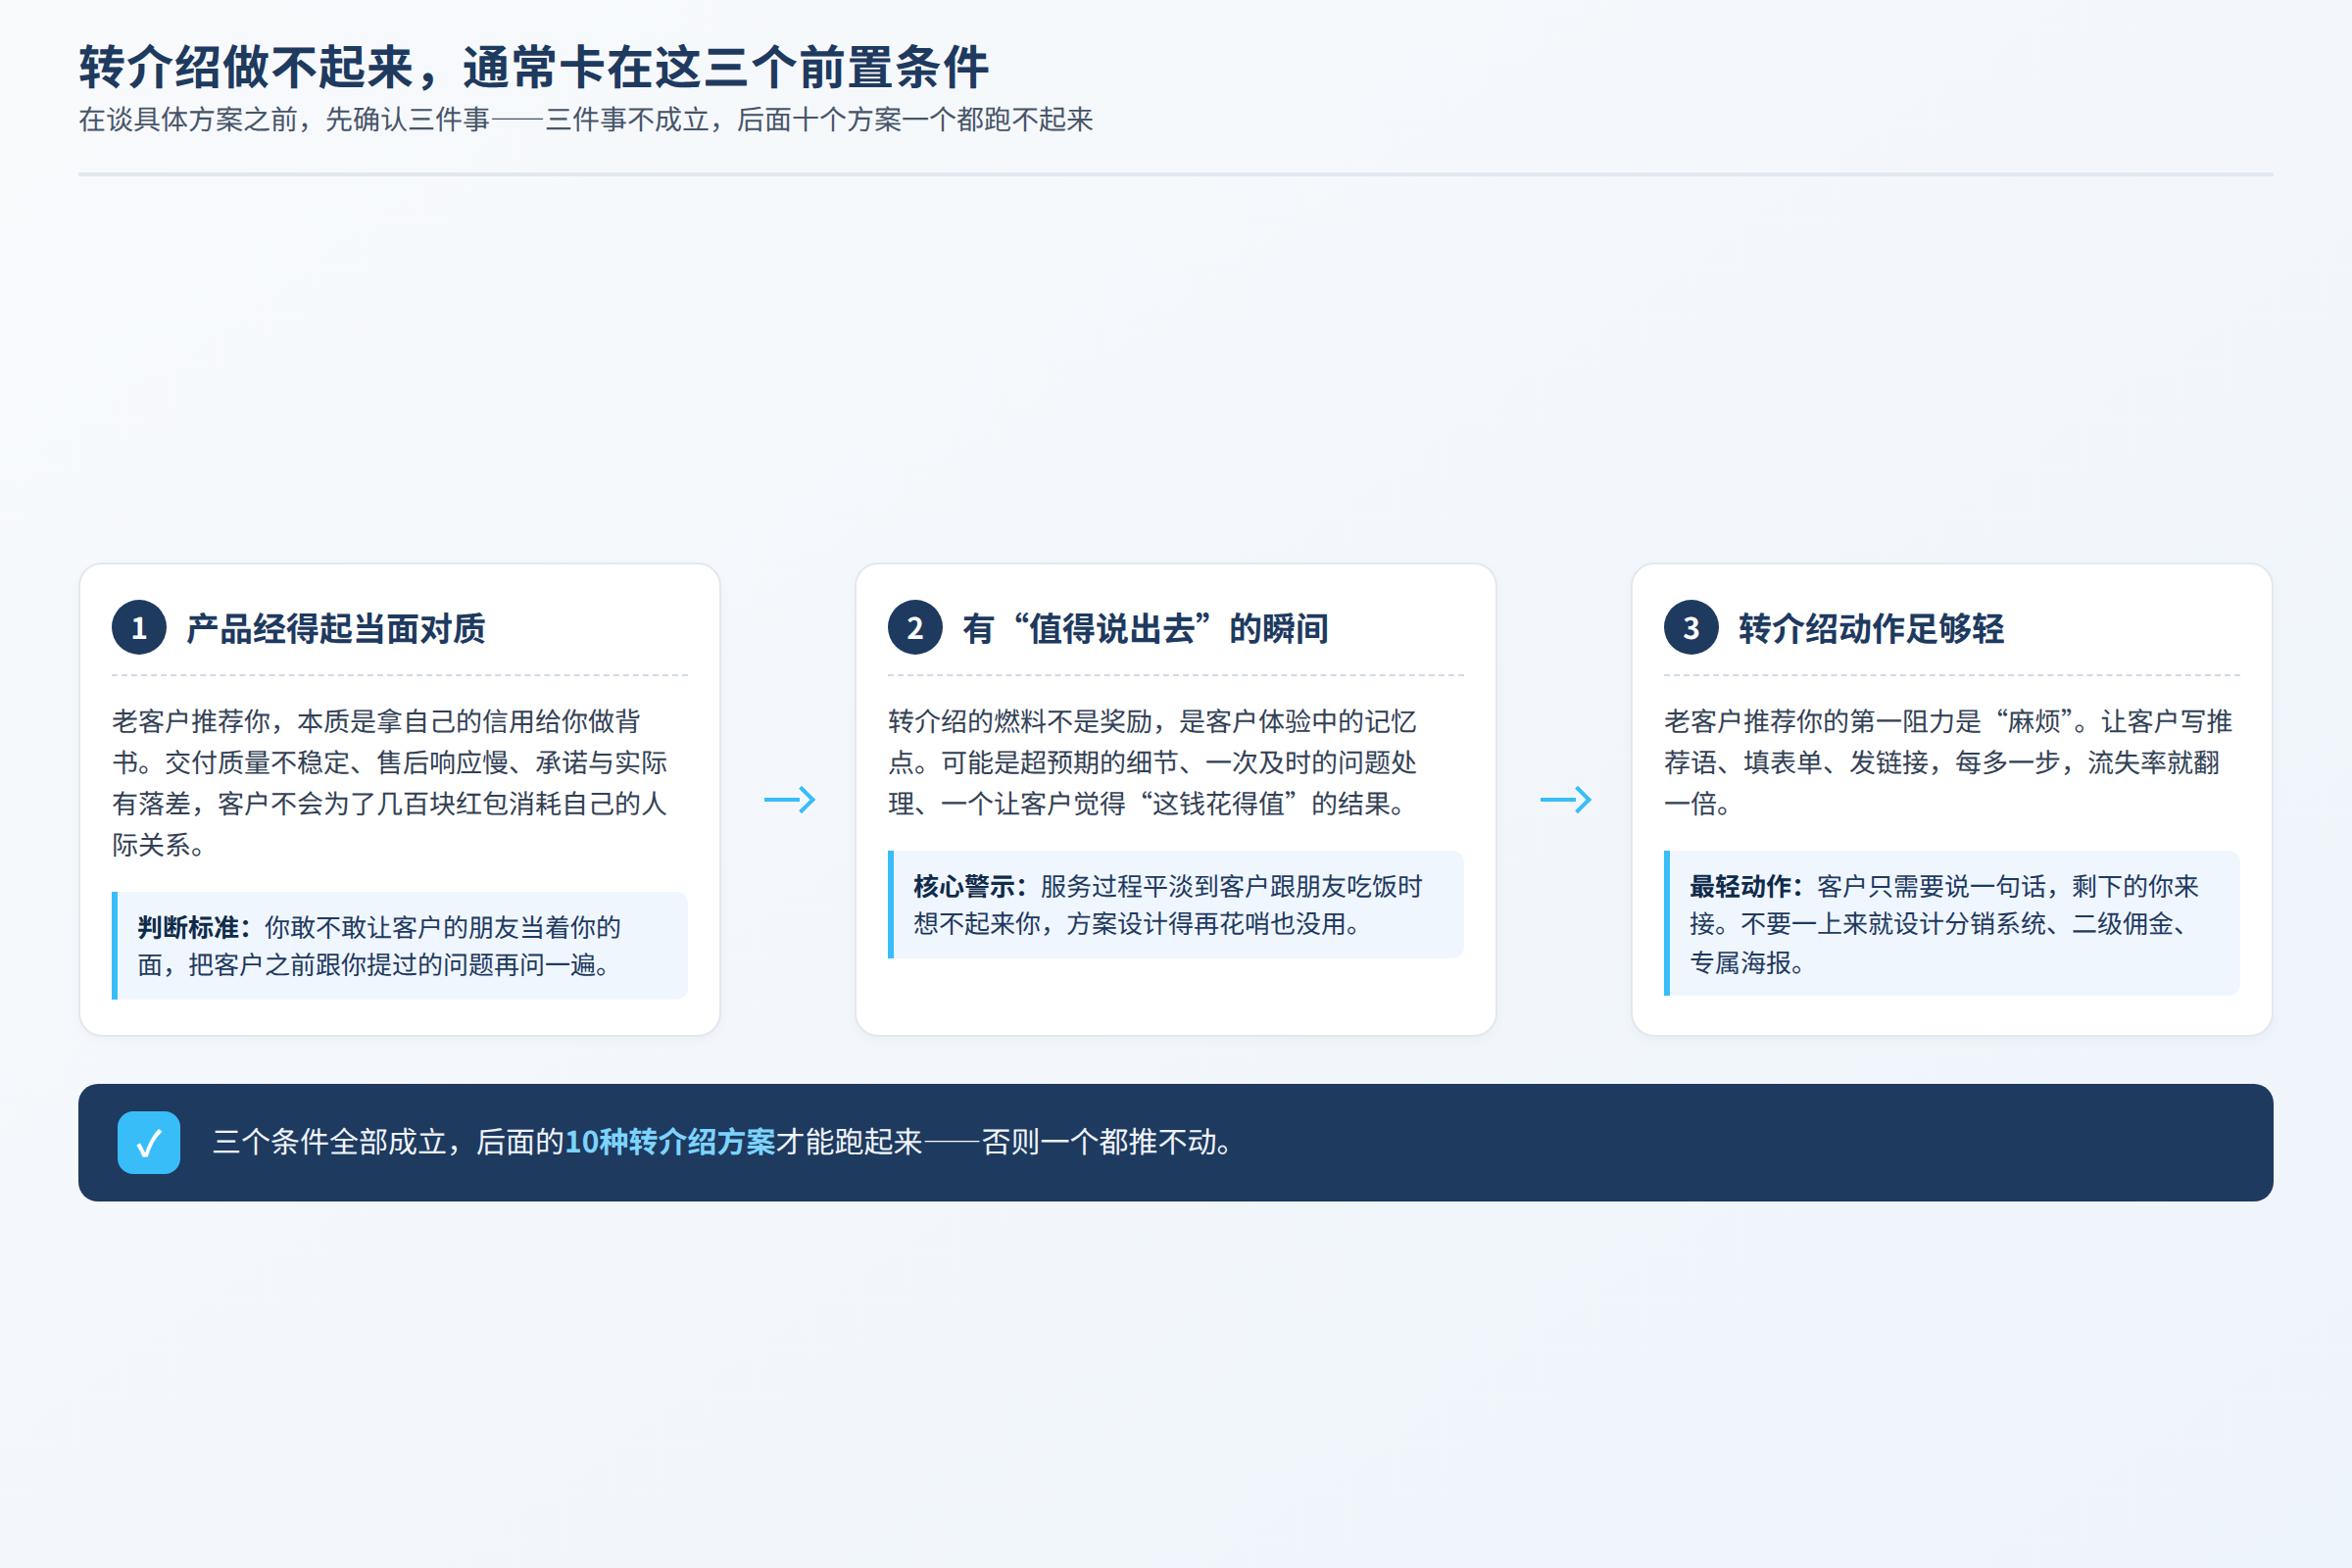This screenshot has width=2352, height=1568.
Task: Click the blue checkmark icon in the banner
Action: tap(149, 1142)
